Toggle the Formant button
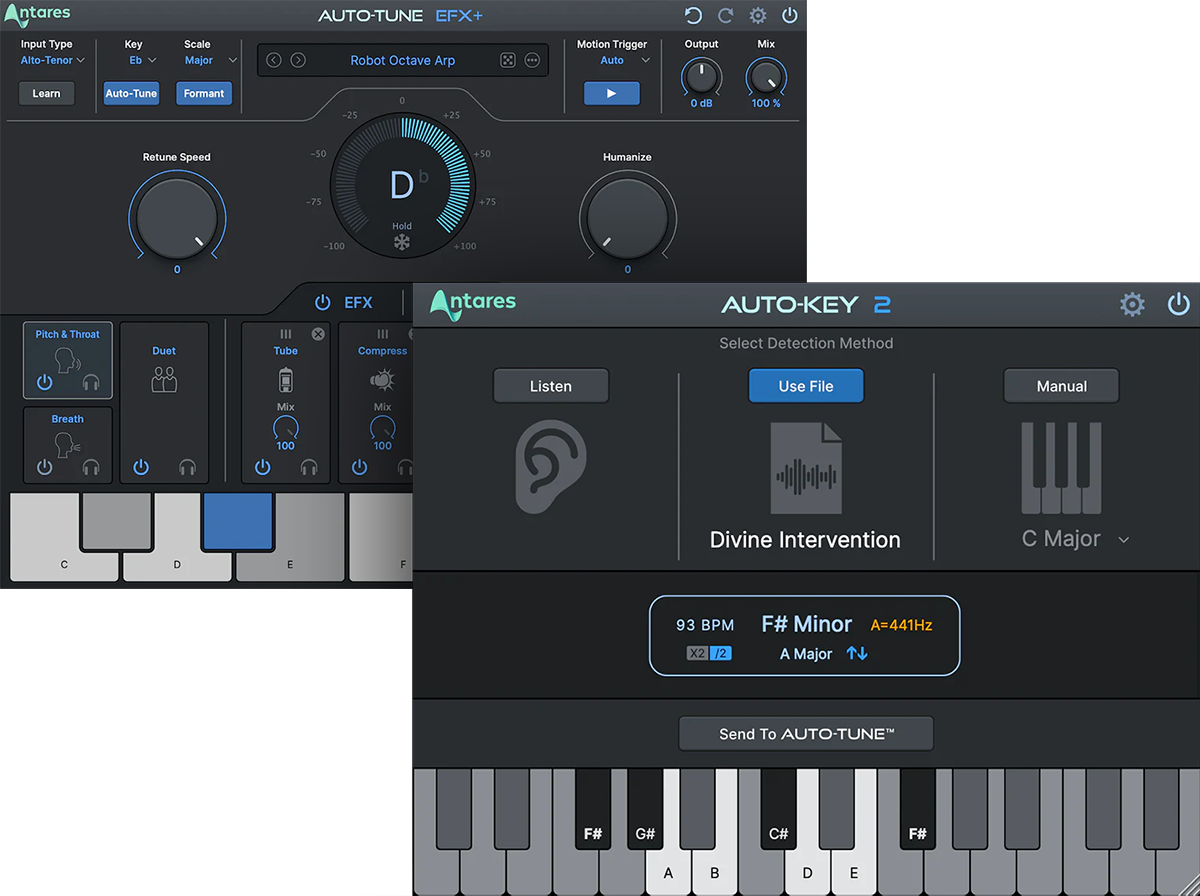Viewport: 1200px width, 896px height. (204, 94)
